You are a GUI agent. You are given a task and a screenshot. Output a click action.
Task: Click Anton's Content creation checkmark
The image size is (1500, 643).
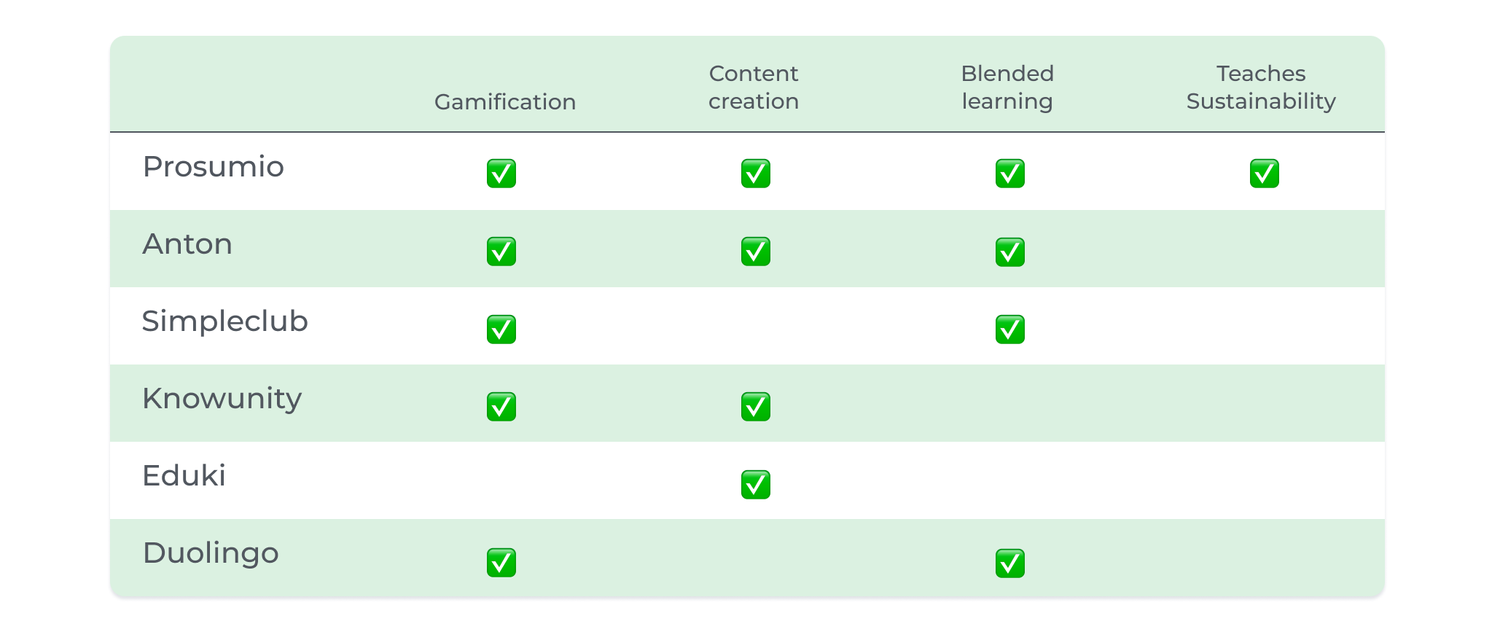pyautogui.click(x=755, y=251)
